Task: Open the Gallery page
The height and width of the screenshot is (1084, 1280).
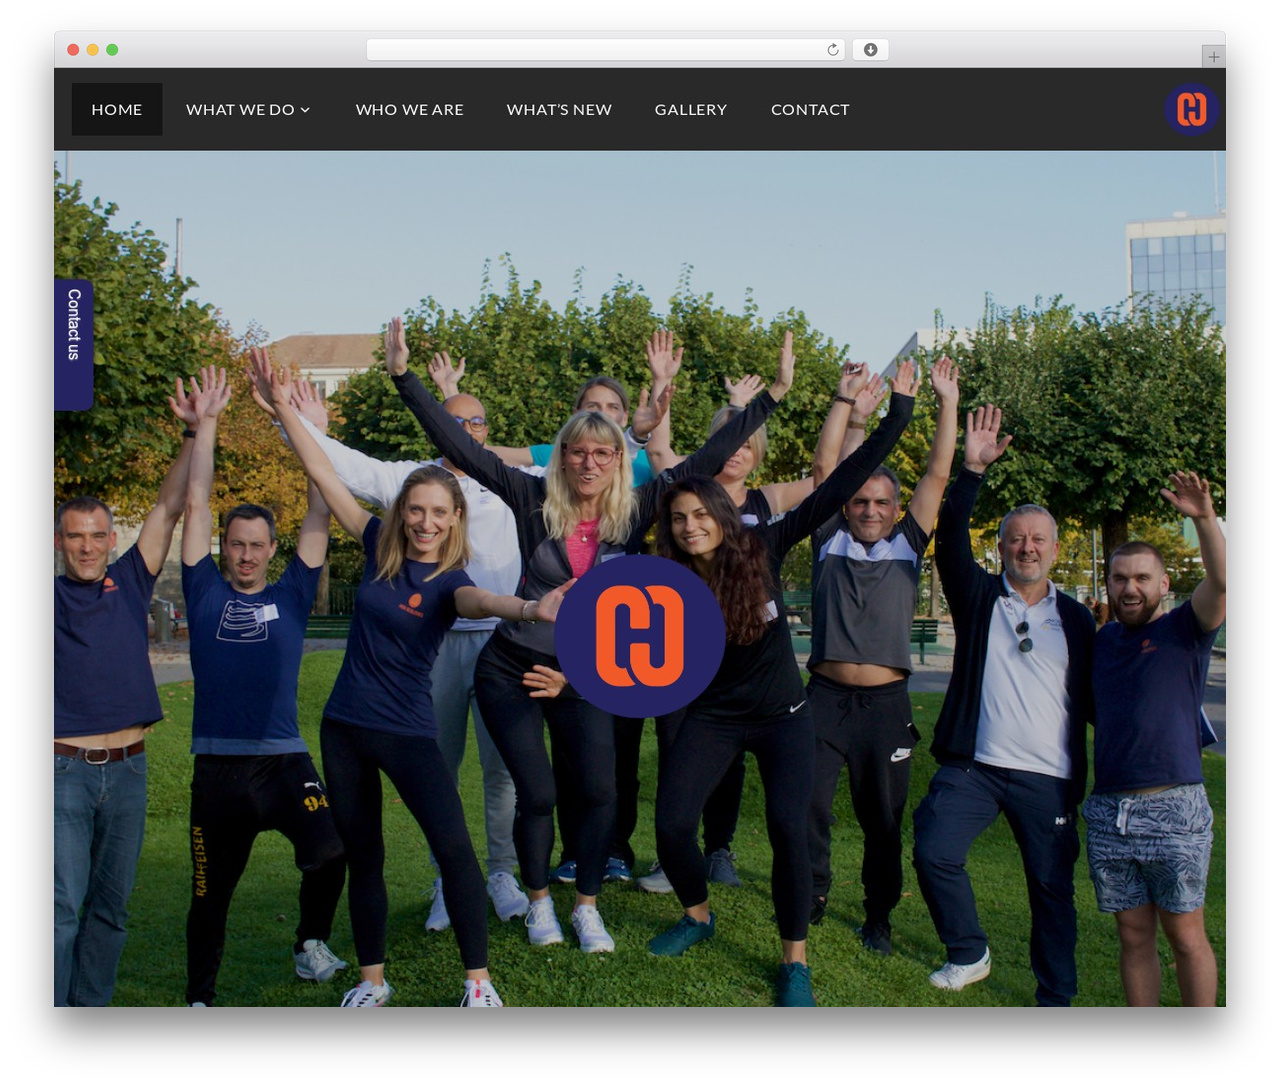Action: point(691,109)
